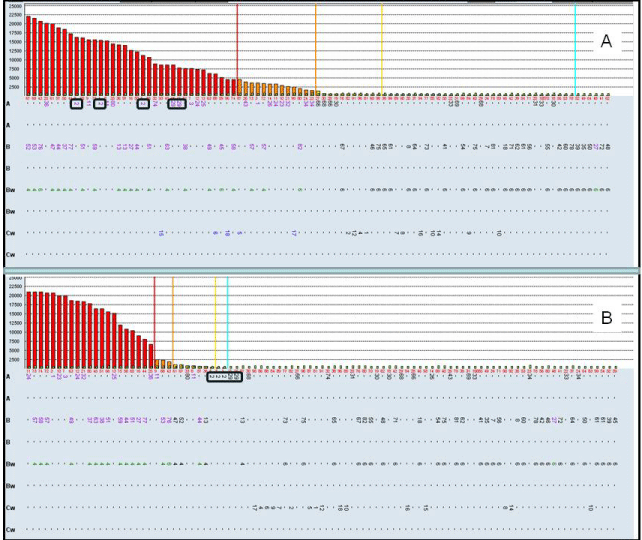This screenshot has width=642, height=540.
Task: Click the orange threshold line in panel B
Action: click(173, 321)
